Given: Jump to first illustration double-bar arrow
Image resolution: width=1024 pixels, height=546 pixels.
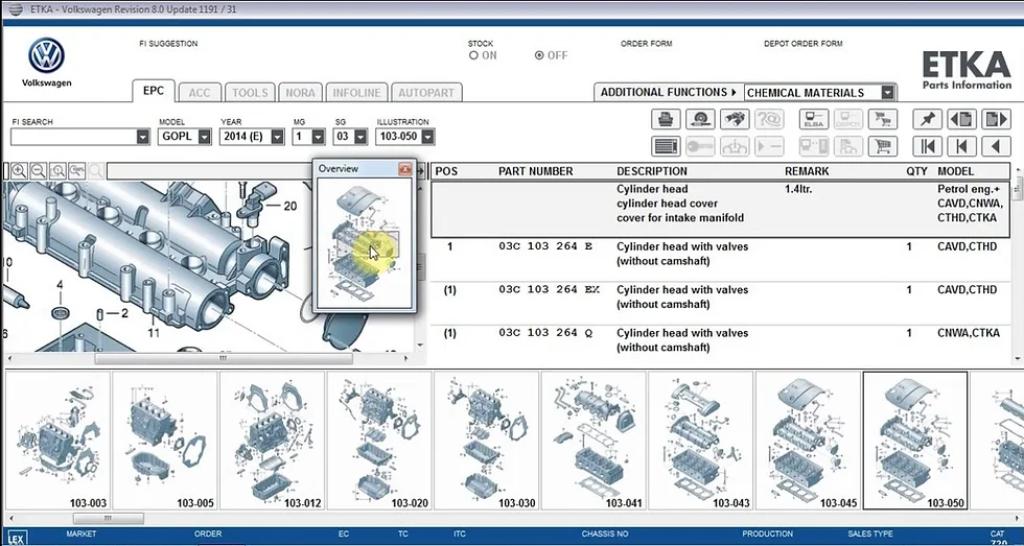Looking at the screenshot, I should point(927,146).
